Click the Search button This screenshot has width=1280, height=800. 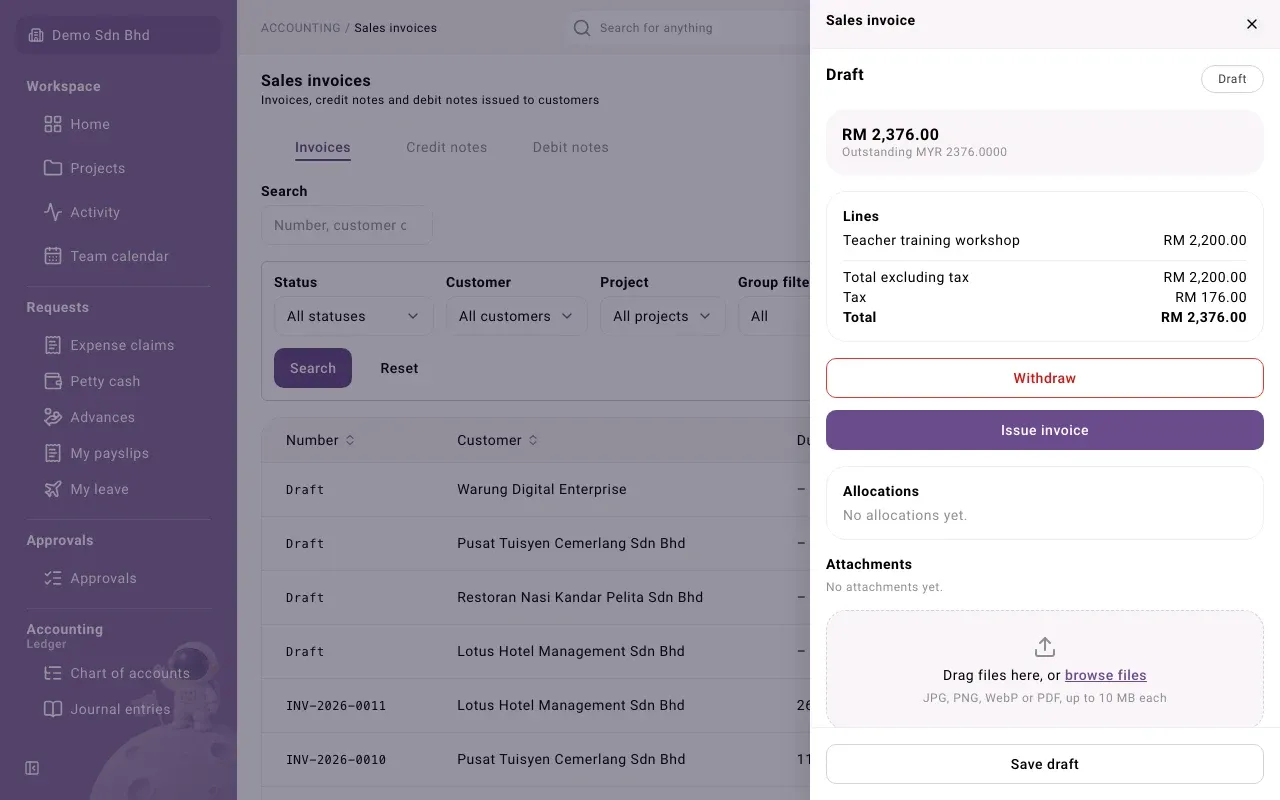click(x=313, y=368)
